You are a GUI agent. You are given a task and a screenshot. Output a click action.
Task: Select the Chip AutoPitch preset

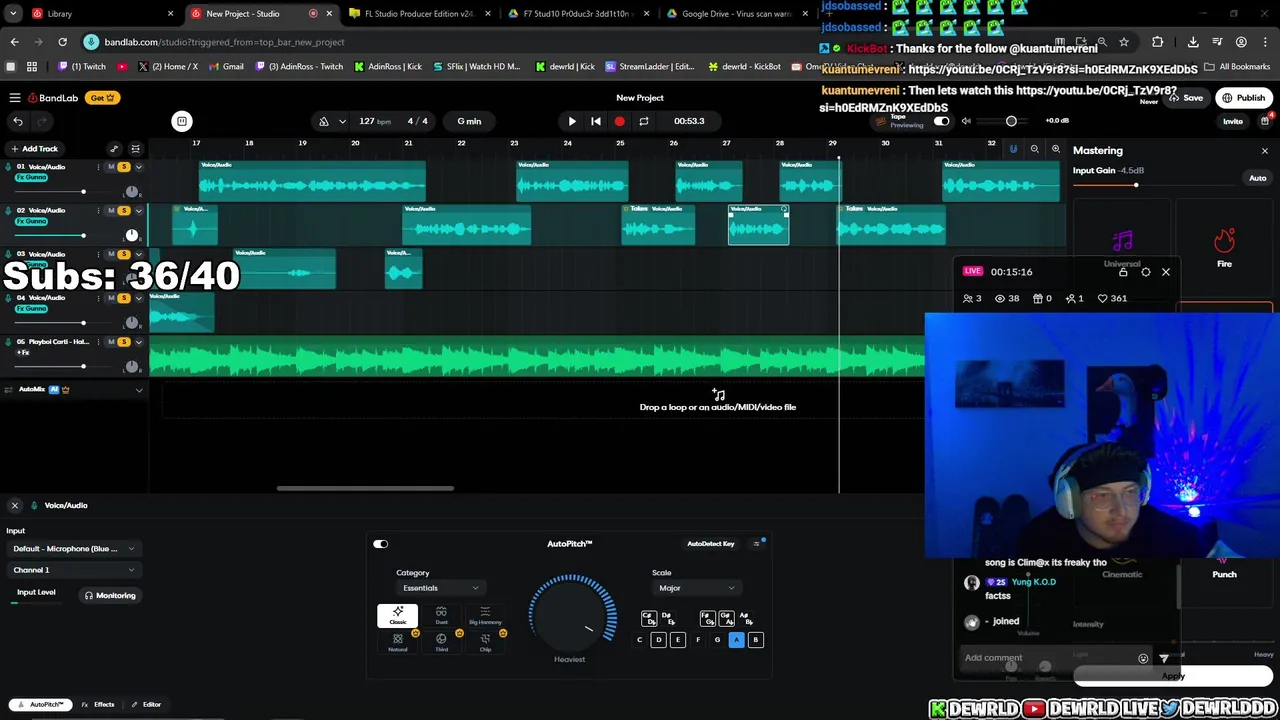(485, 642)
